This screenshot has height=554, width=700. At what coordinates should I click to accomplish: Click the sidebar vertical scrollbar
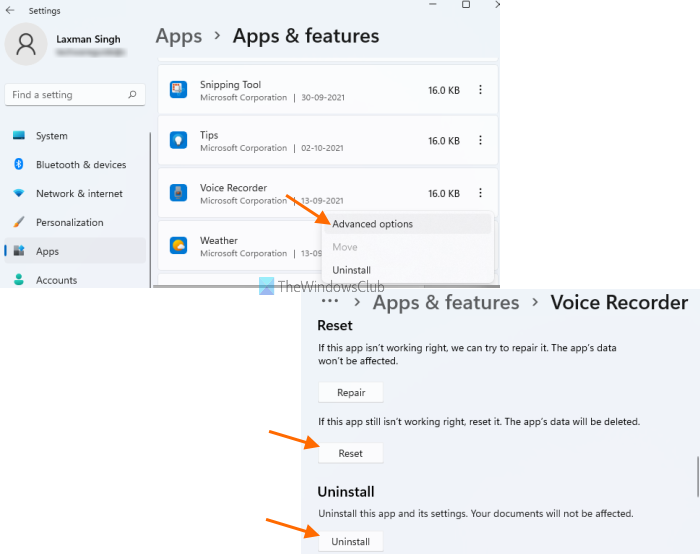(x=150, y=210)
